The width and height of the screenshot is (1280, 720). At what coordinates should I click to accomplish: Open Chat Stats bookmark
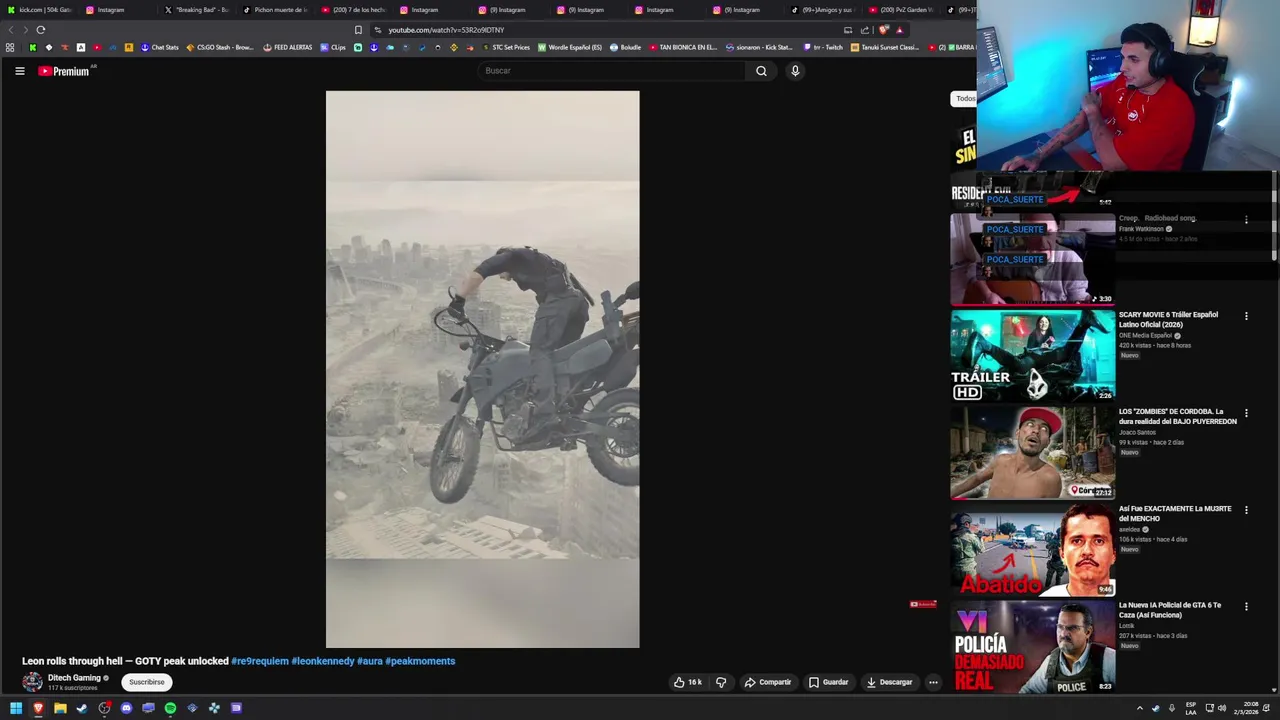[x=159, y=47]
